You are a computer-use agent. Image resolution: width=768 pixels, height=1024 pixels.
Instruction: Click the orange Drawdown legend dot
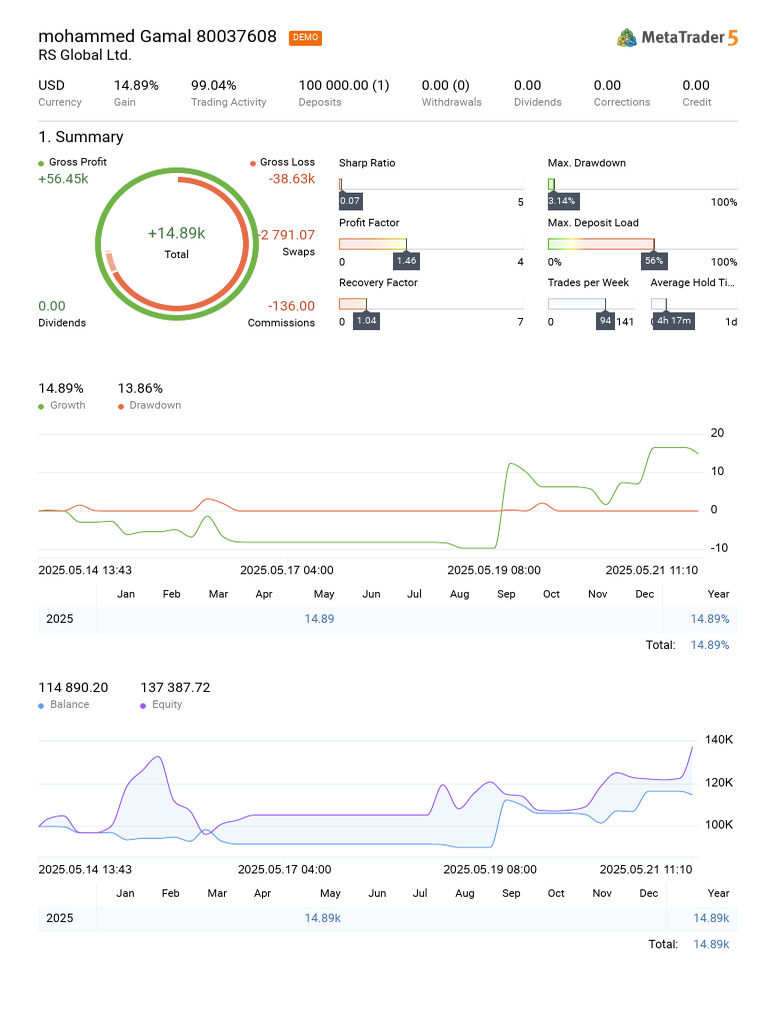121,406
